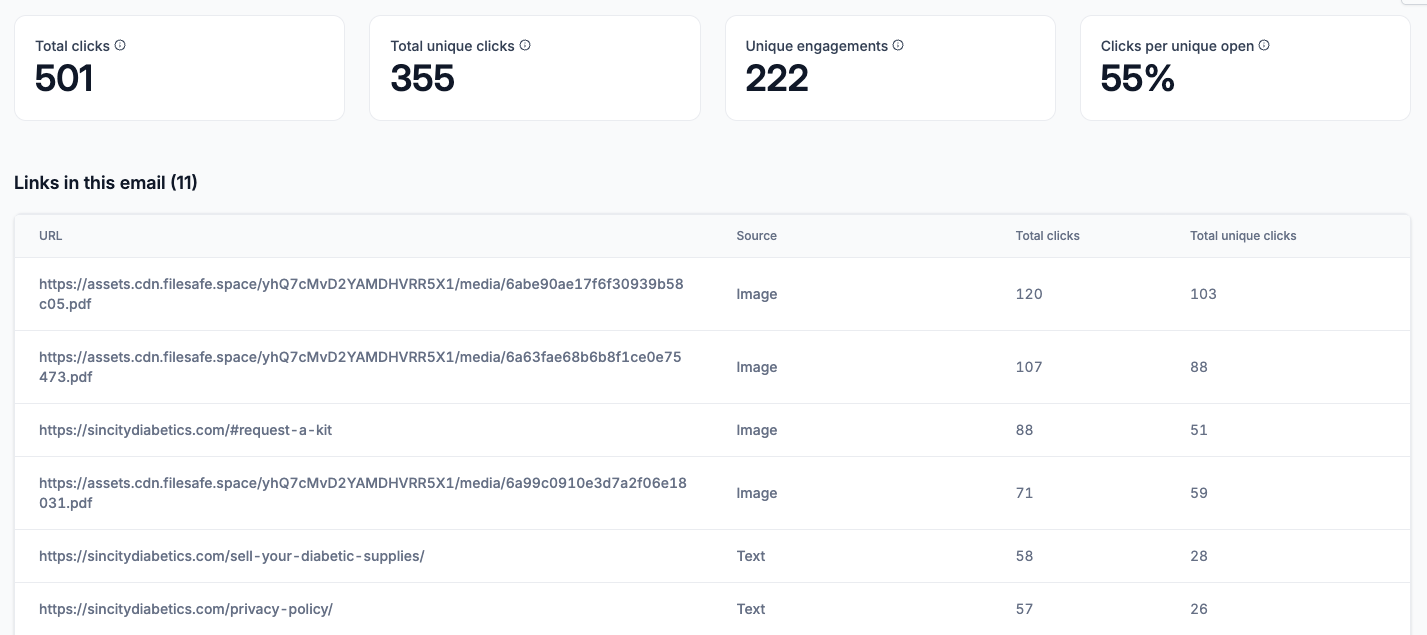
Task: Click total clicks cell showing 120
Action: [1029, 294]
